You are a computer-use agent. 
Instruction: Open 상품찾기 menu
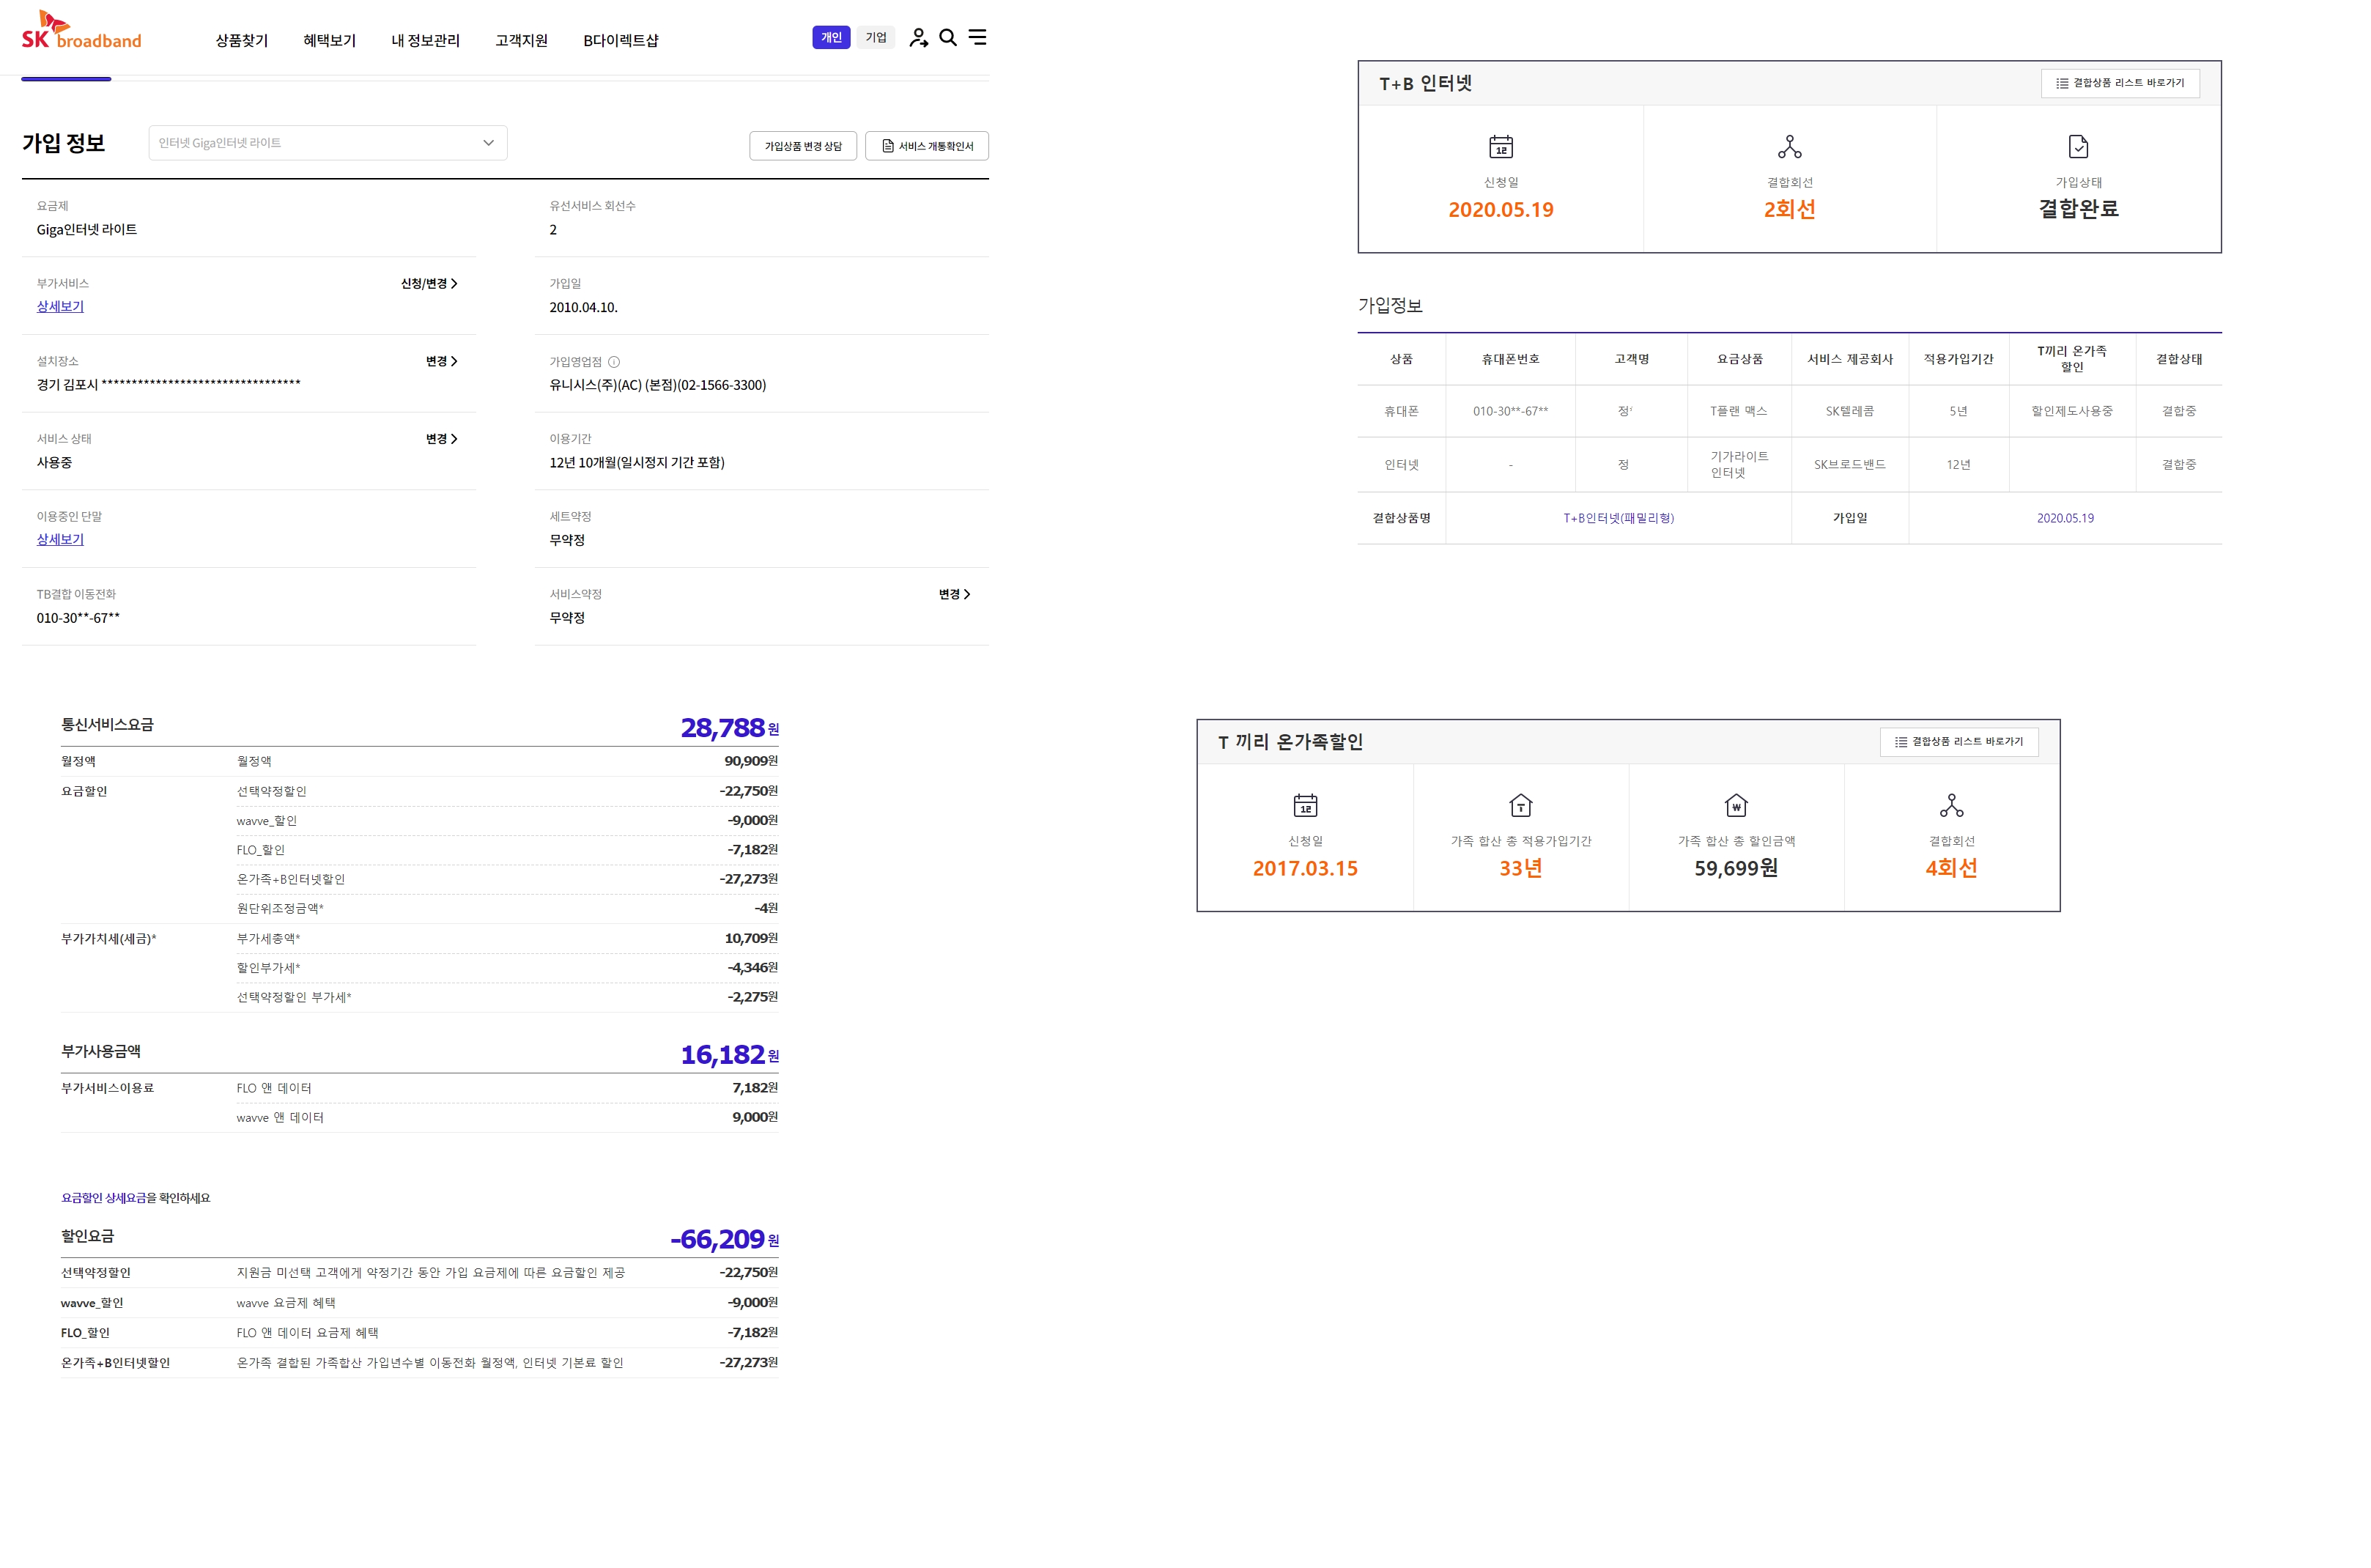241,41
